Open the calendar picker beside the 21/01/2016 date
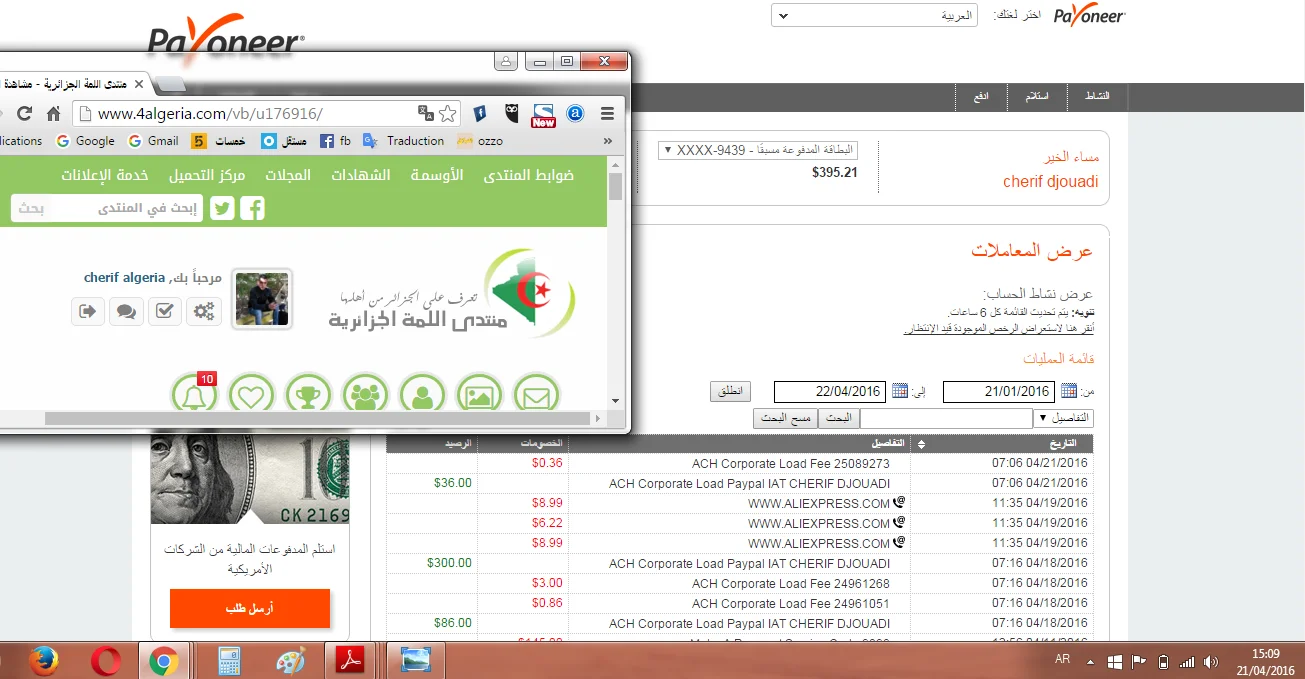The image size is (1305, 679). (1069, 391)
